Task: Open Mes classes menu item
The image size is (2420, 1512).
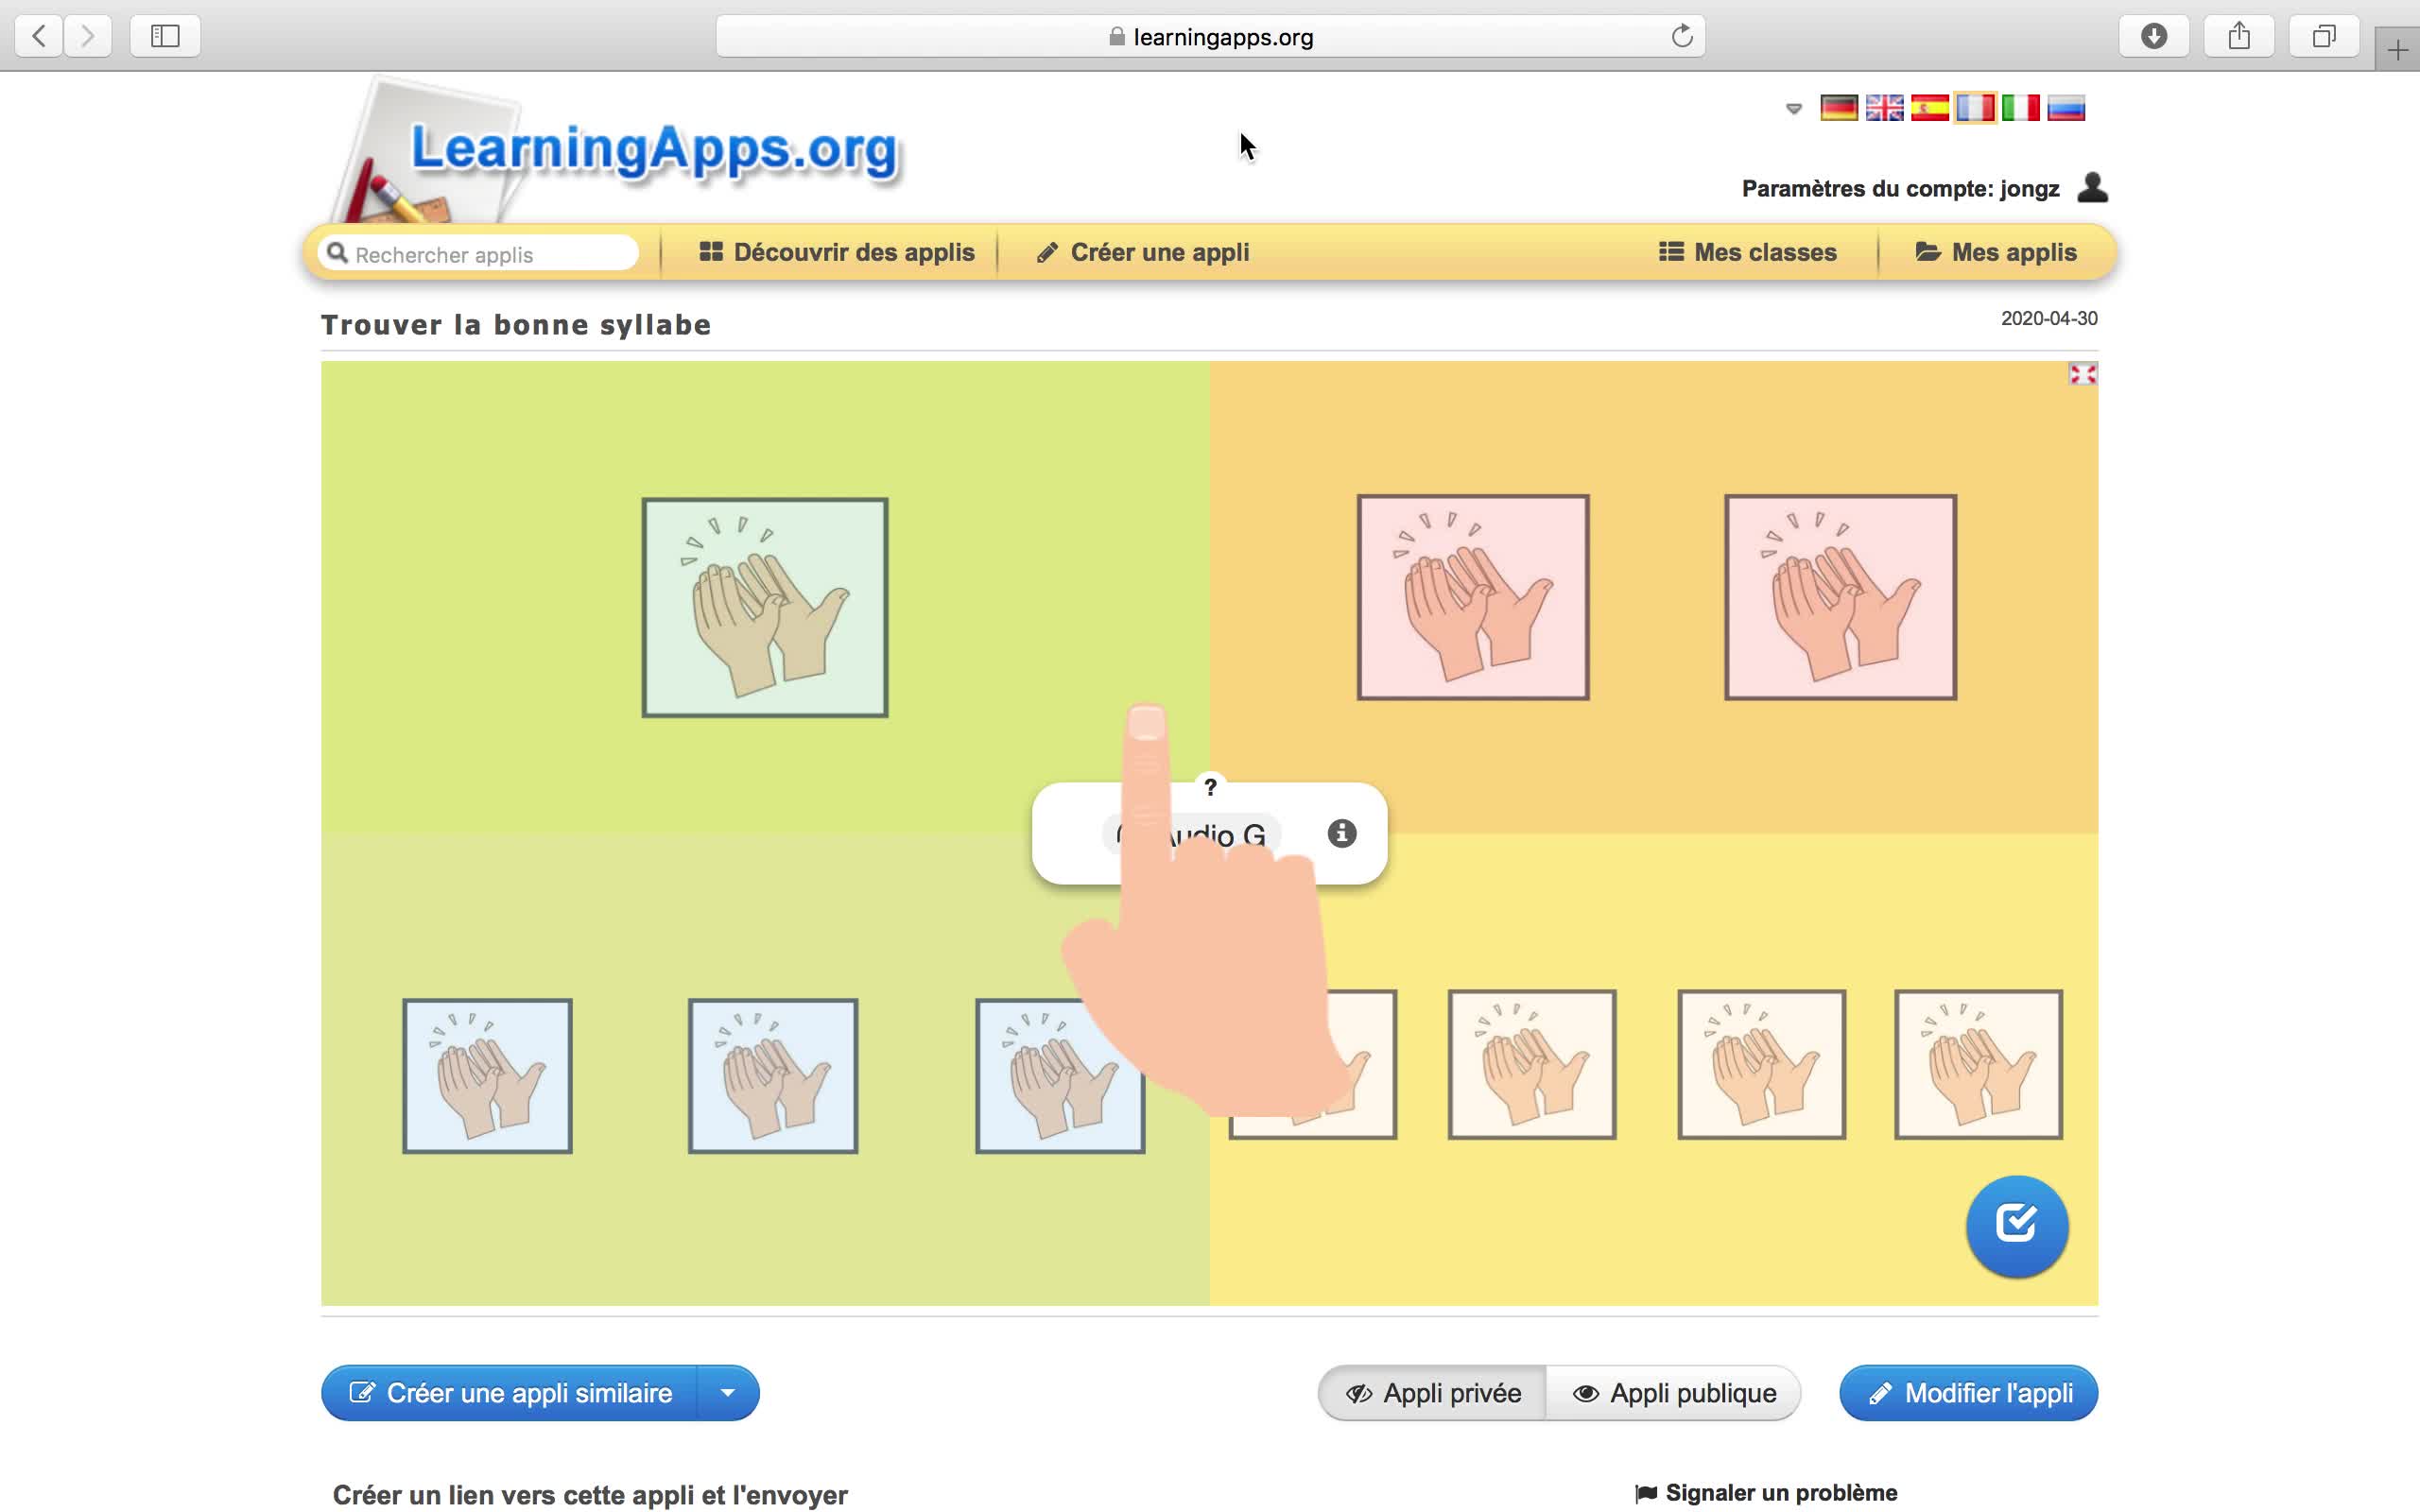Action: 1747,252
